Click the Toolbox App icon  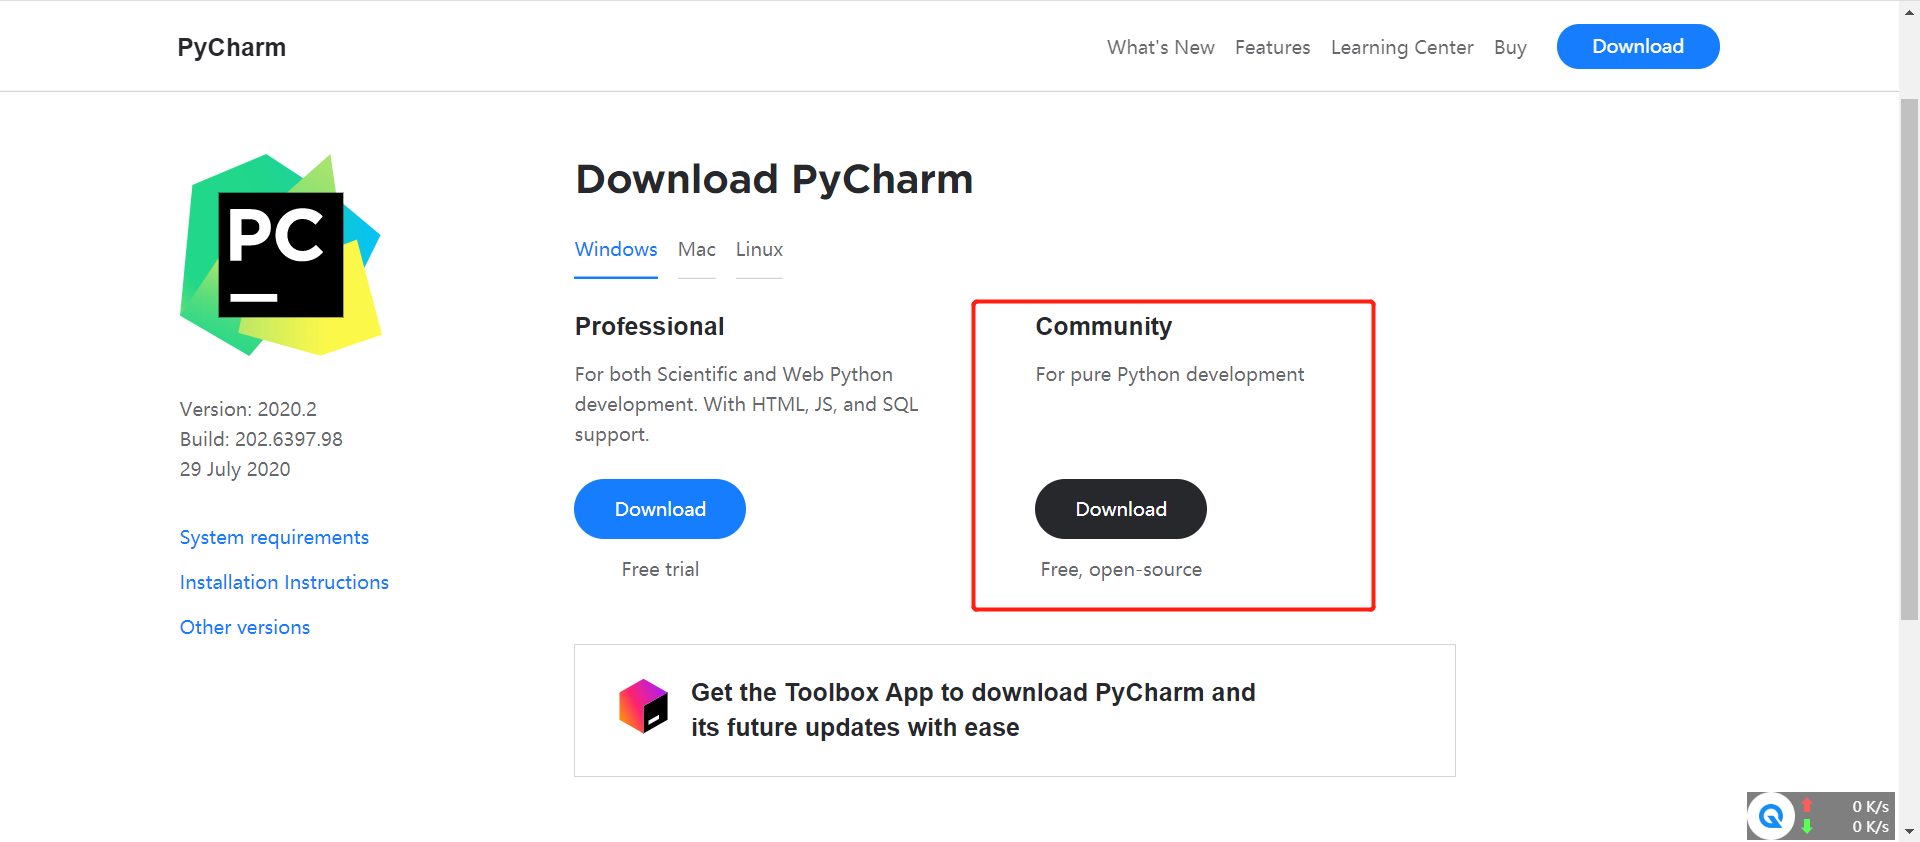pyautogui.click(x=643, y=706)
